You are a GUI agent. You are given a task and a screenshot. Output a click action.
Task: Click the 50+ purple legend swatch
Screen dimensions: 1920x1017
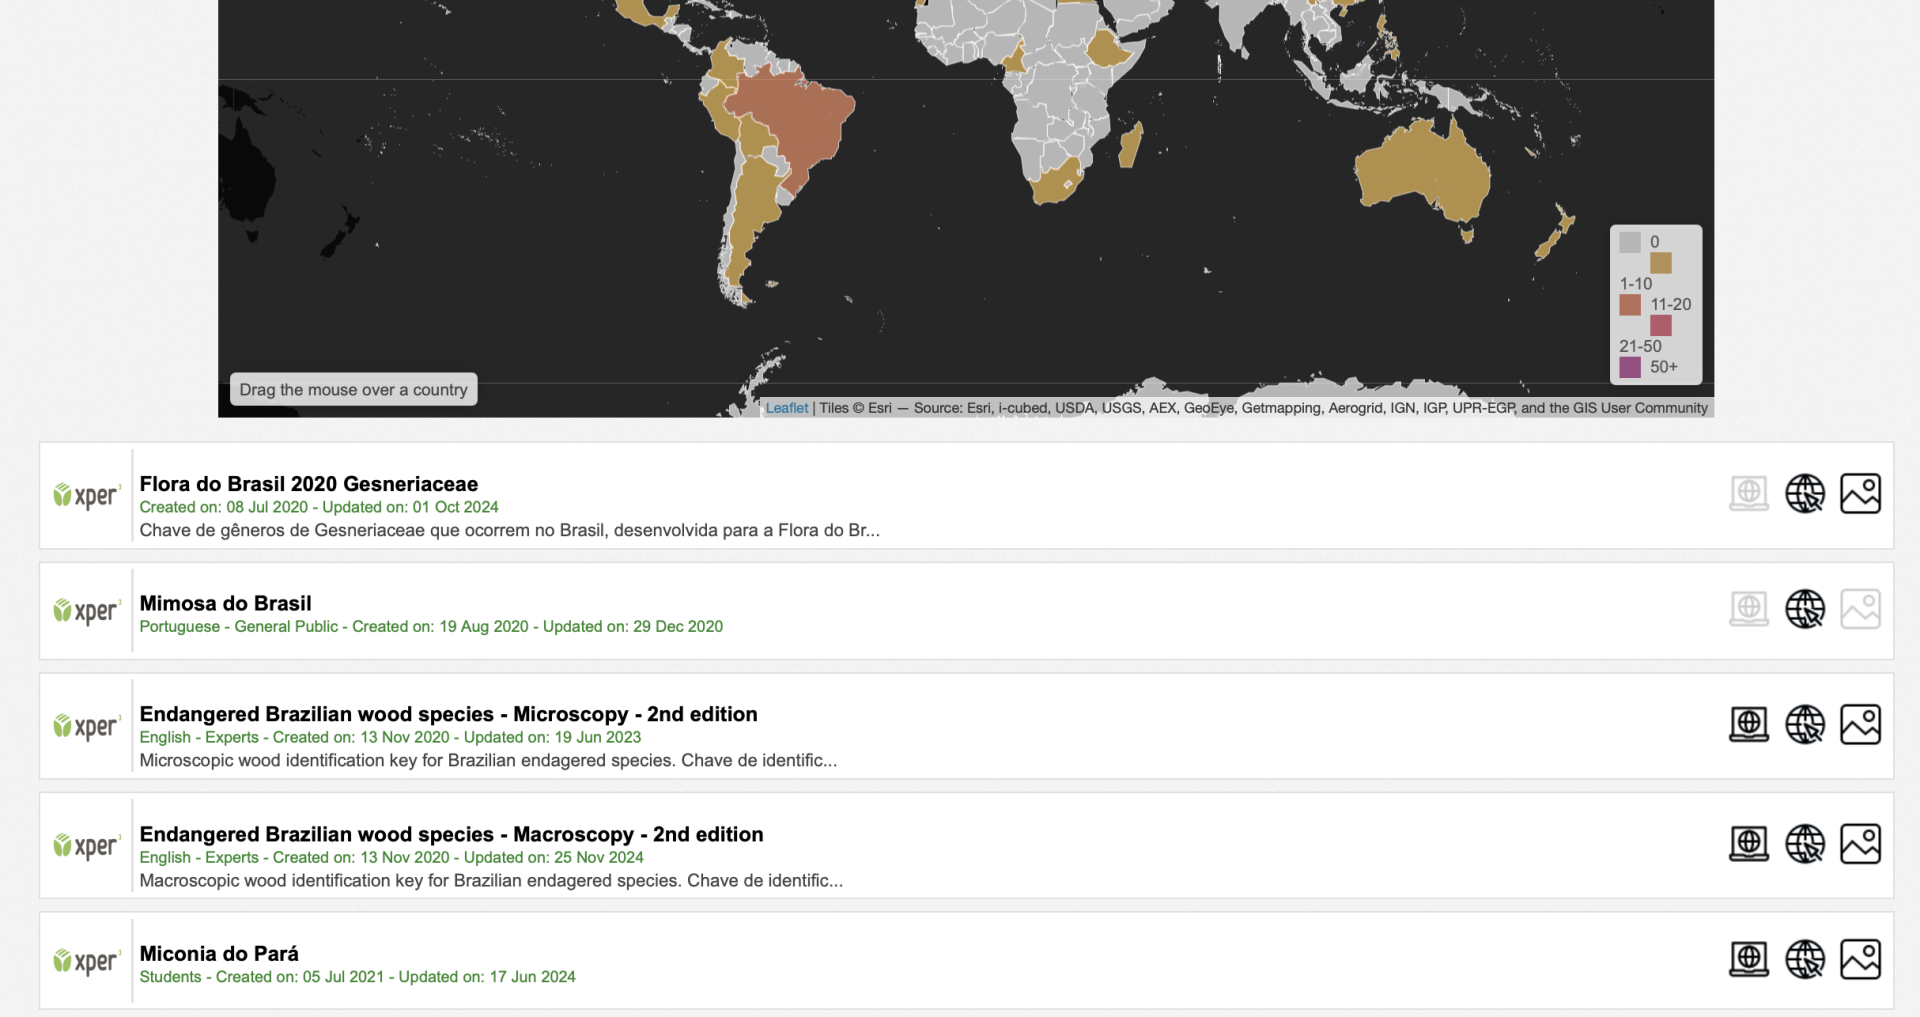tap(1630, 367)
